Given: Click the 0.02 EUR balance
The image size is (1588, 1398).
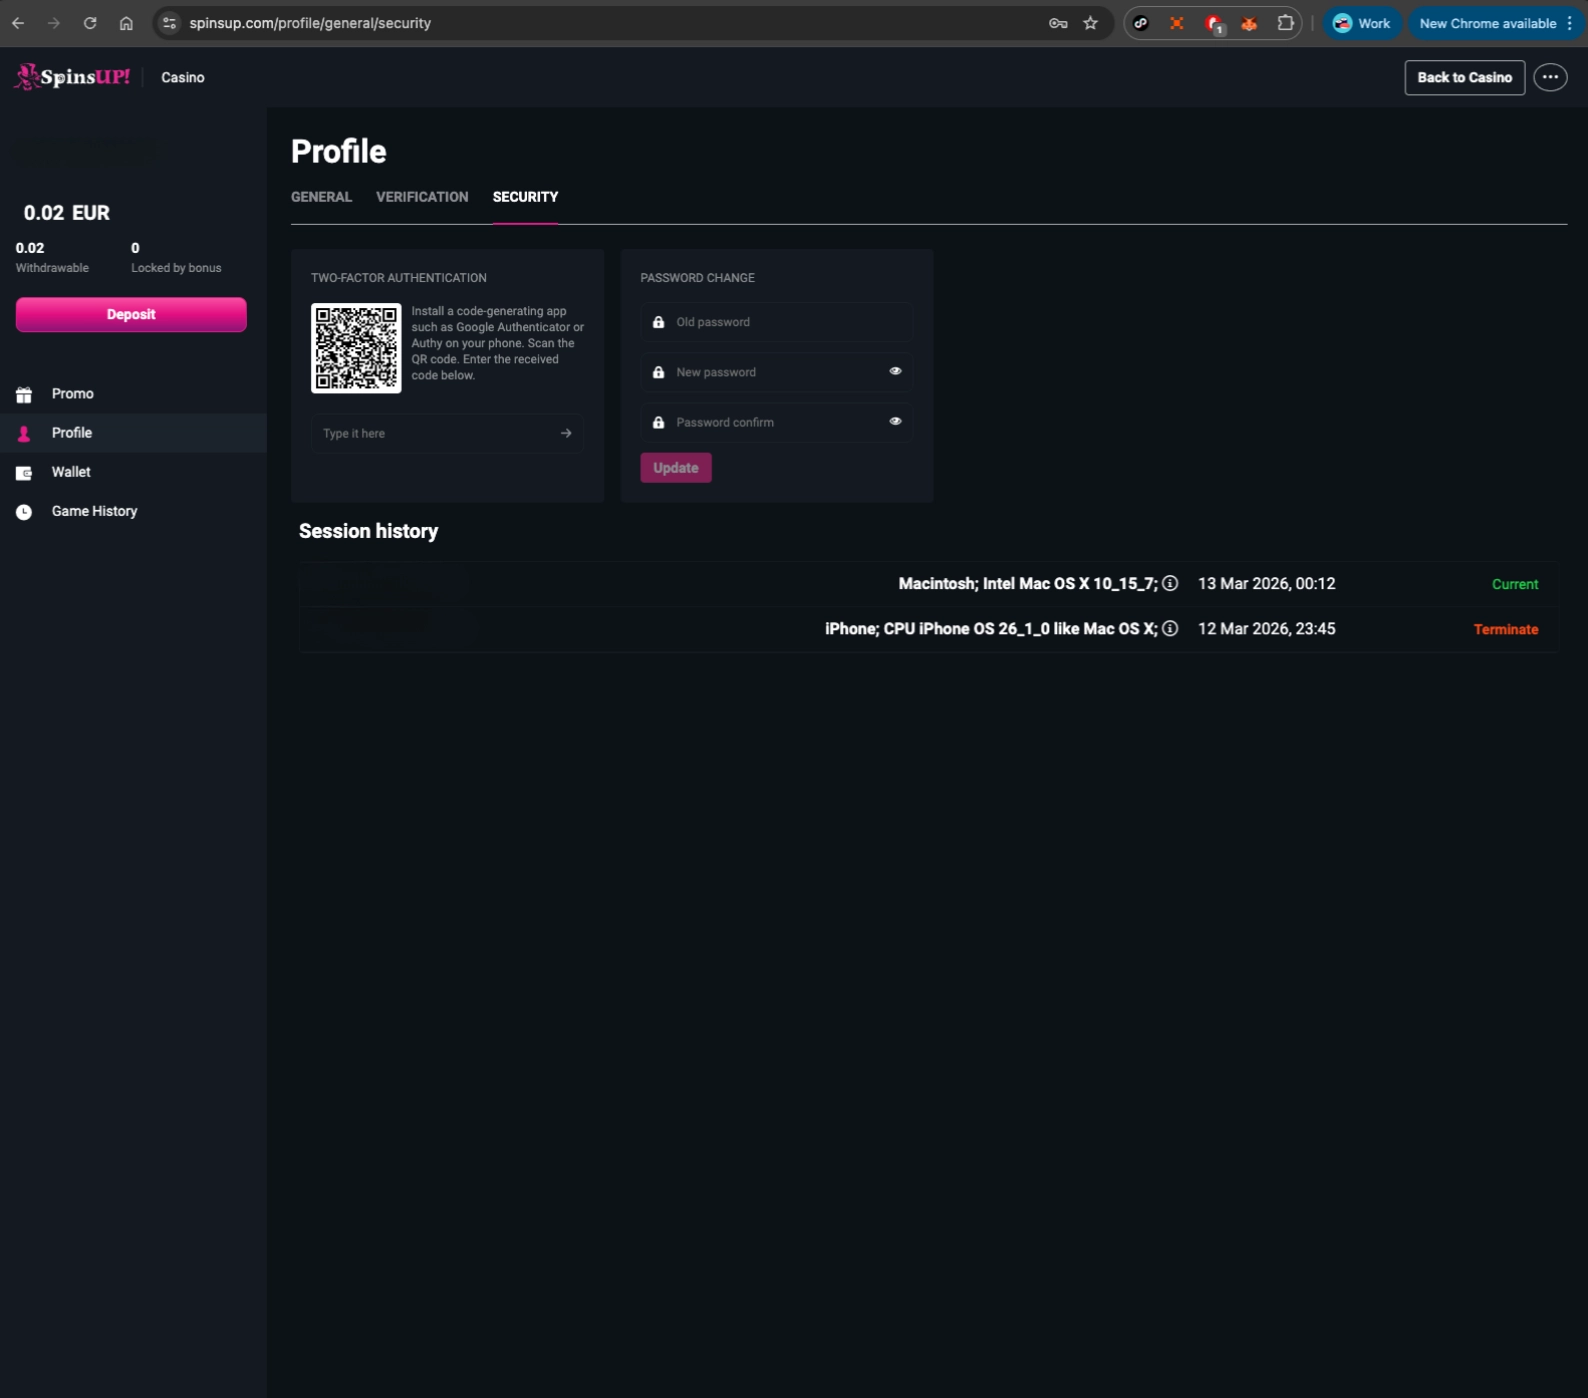Looking at the screenshot, I should click(67, 213).
